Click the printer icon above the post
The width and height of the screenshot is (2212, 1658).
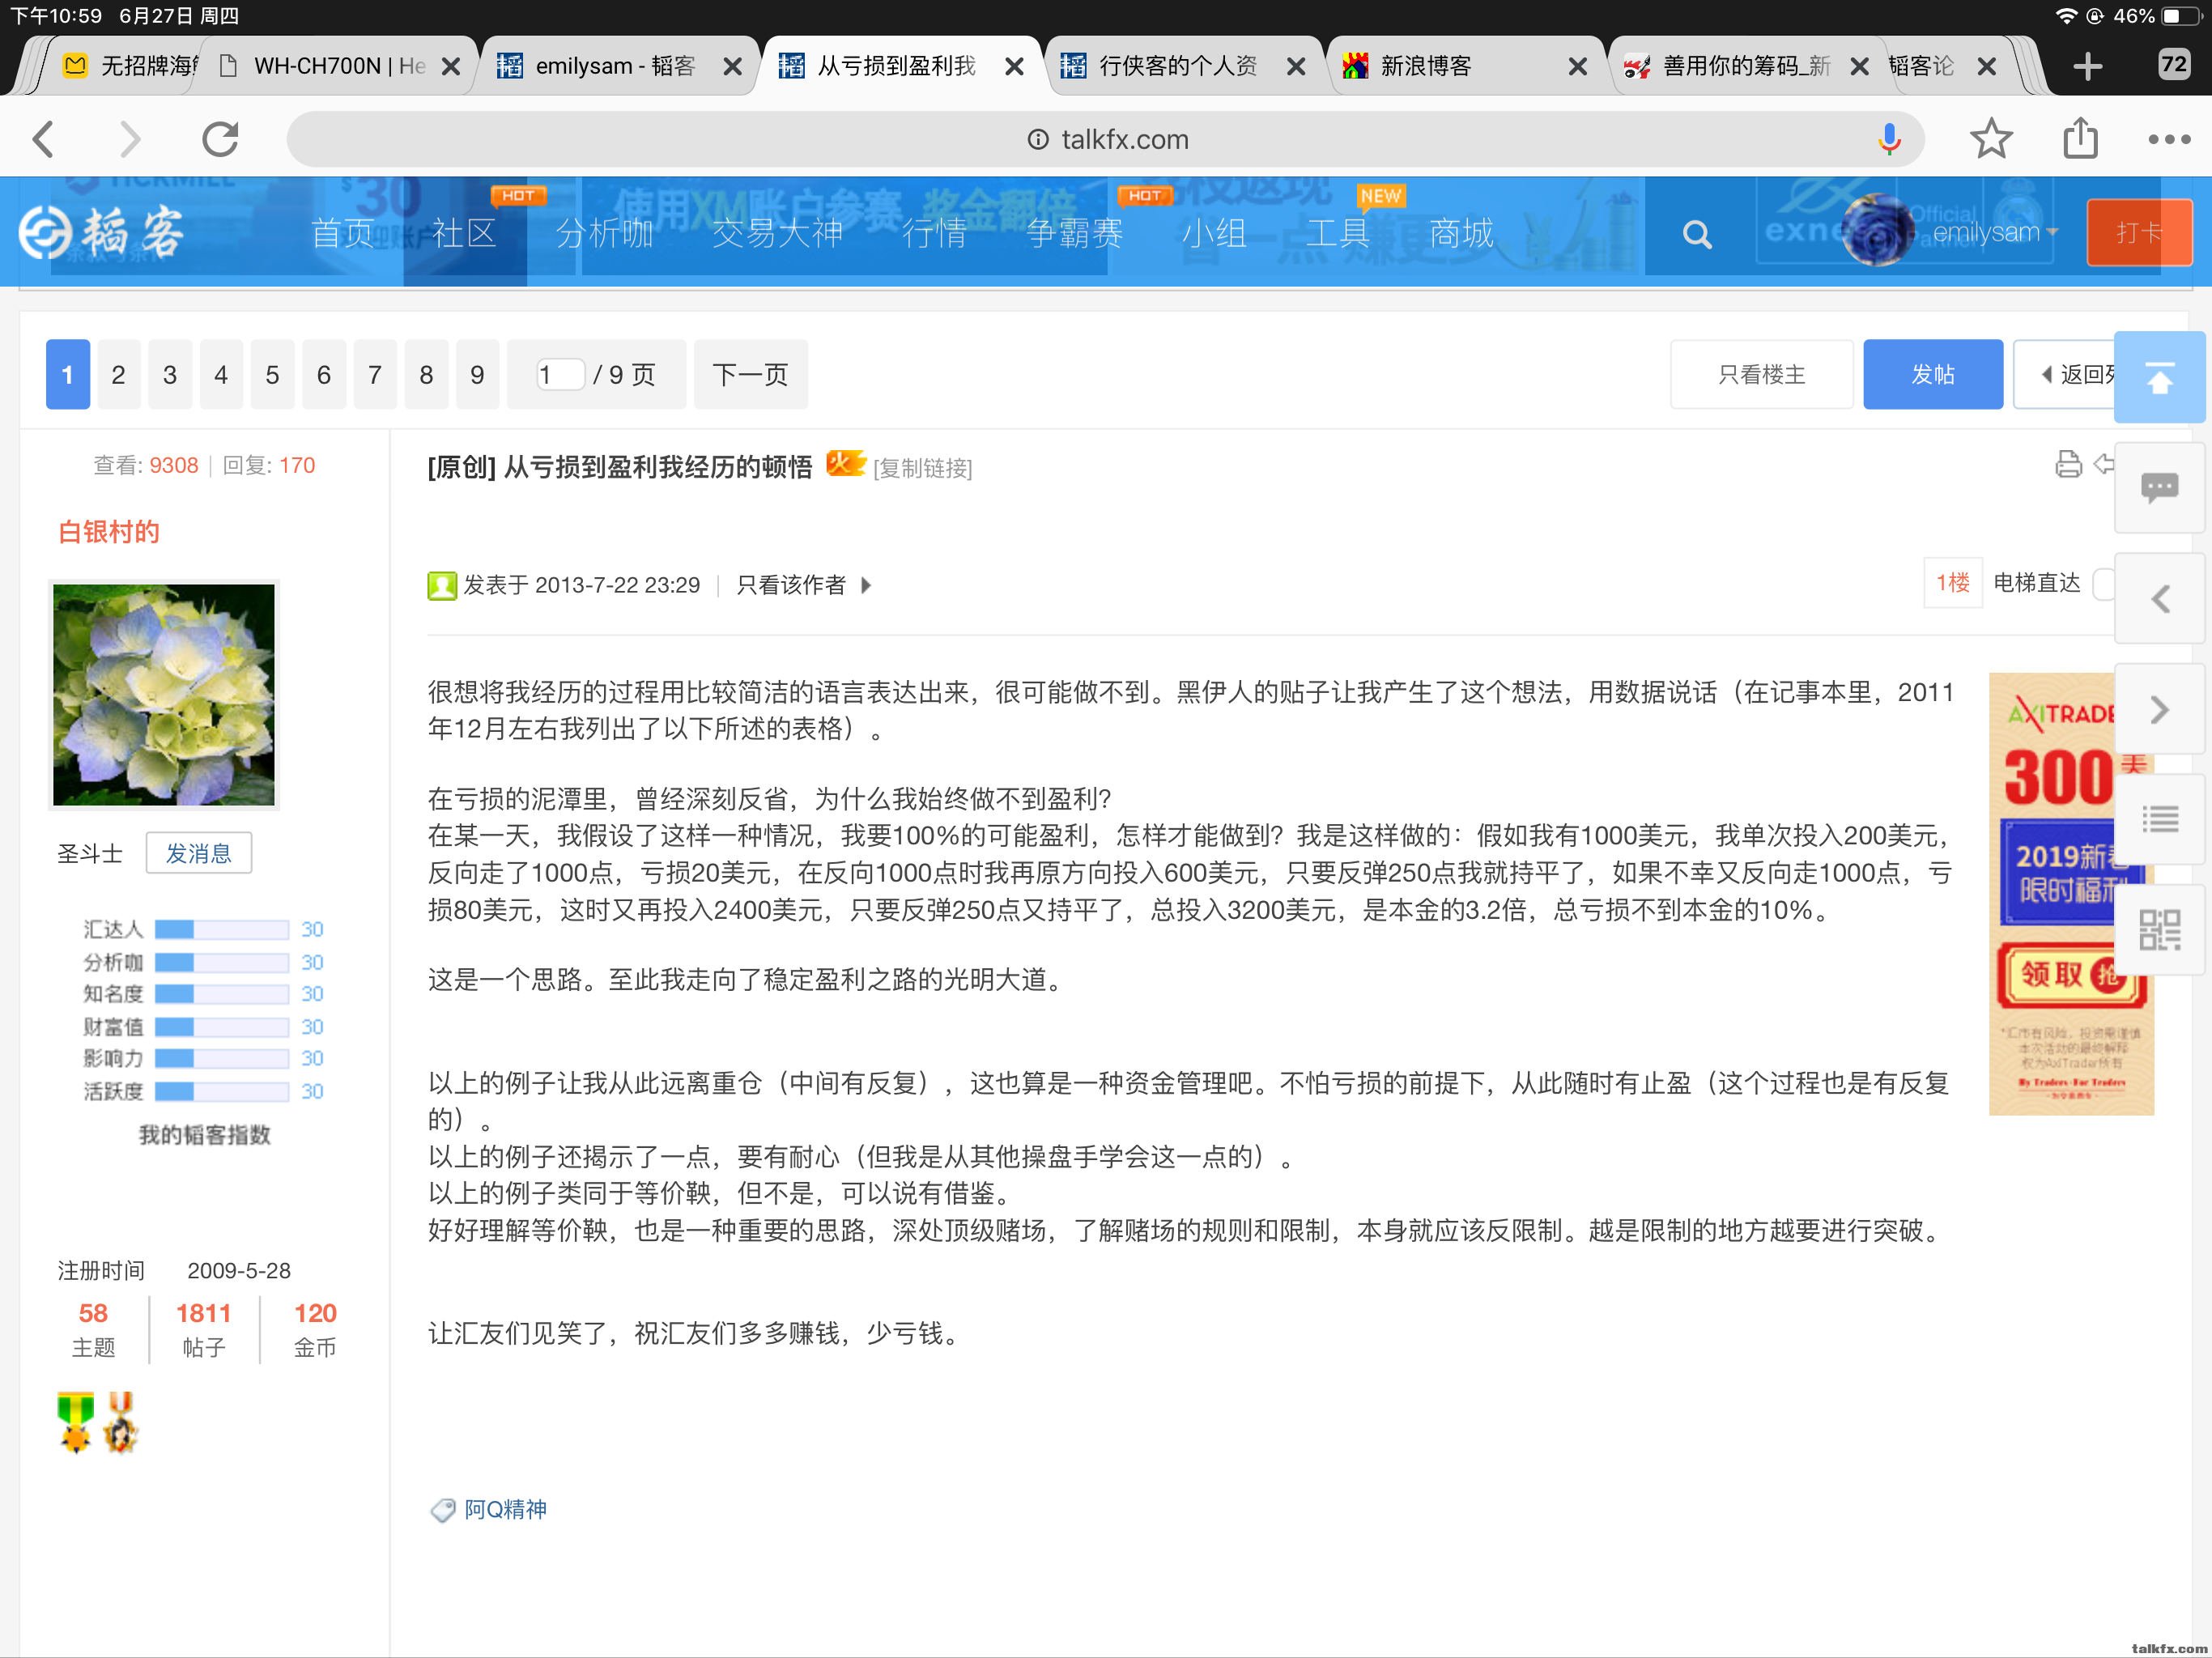coord(2068,464)
